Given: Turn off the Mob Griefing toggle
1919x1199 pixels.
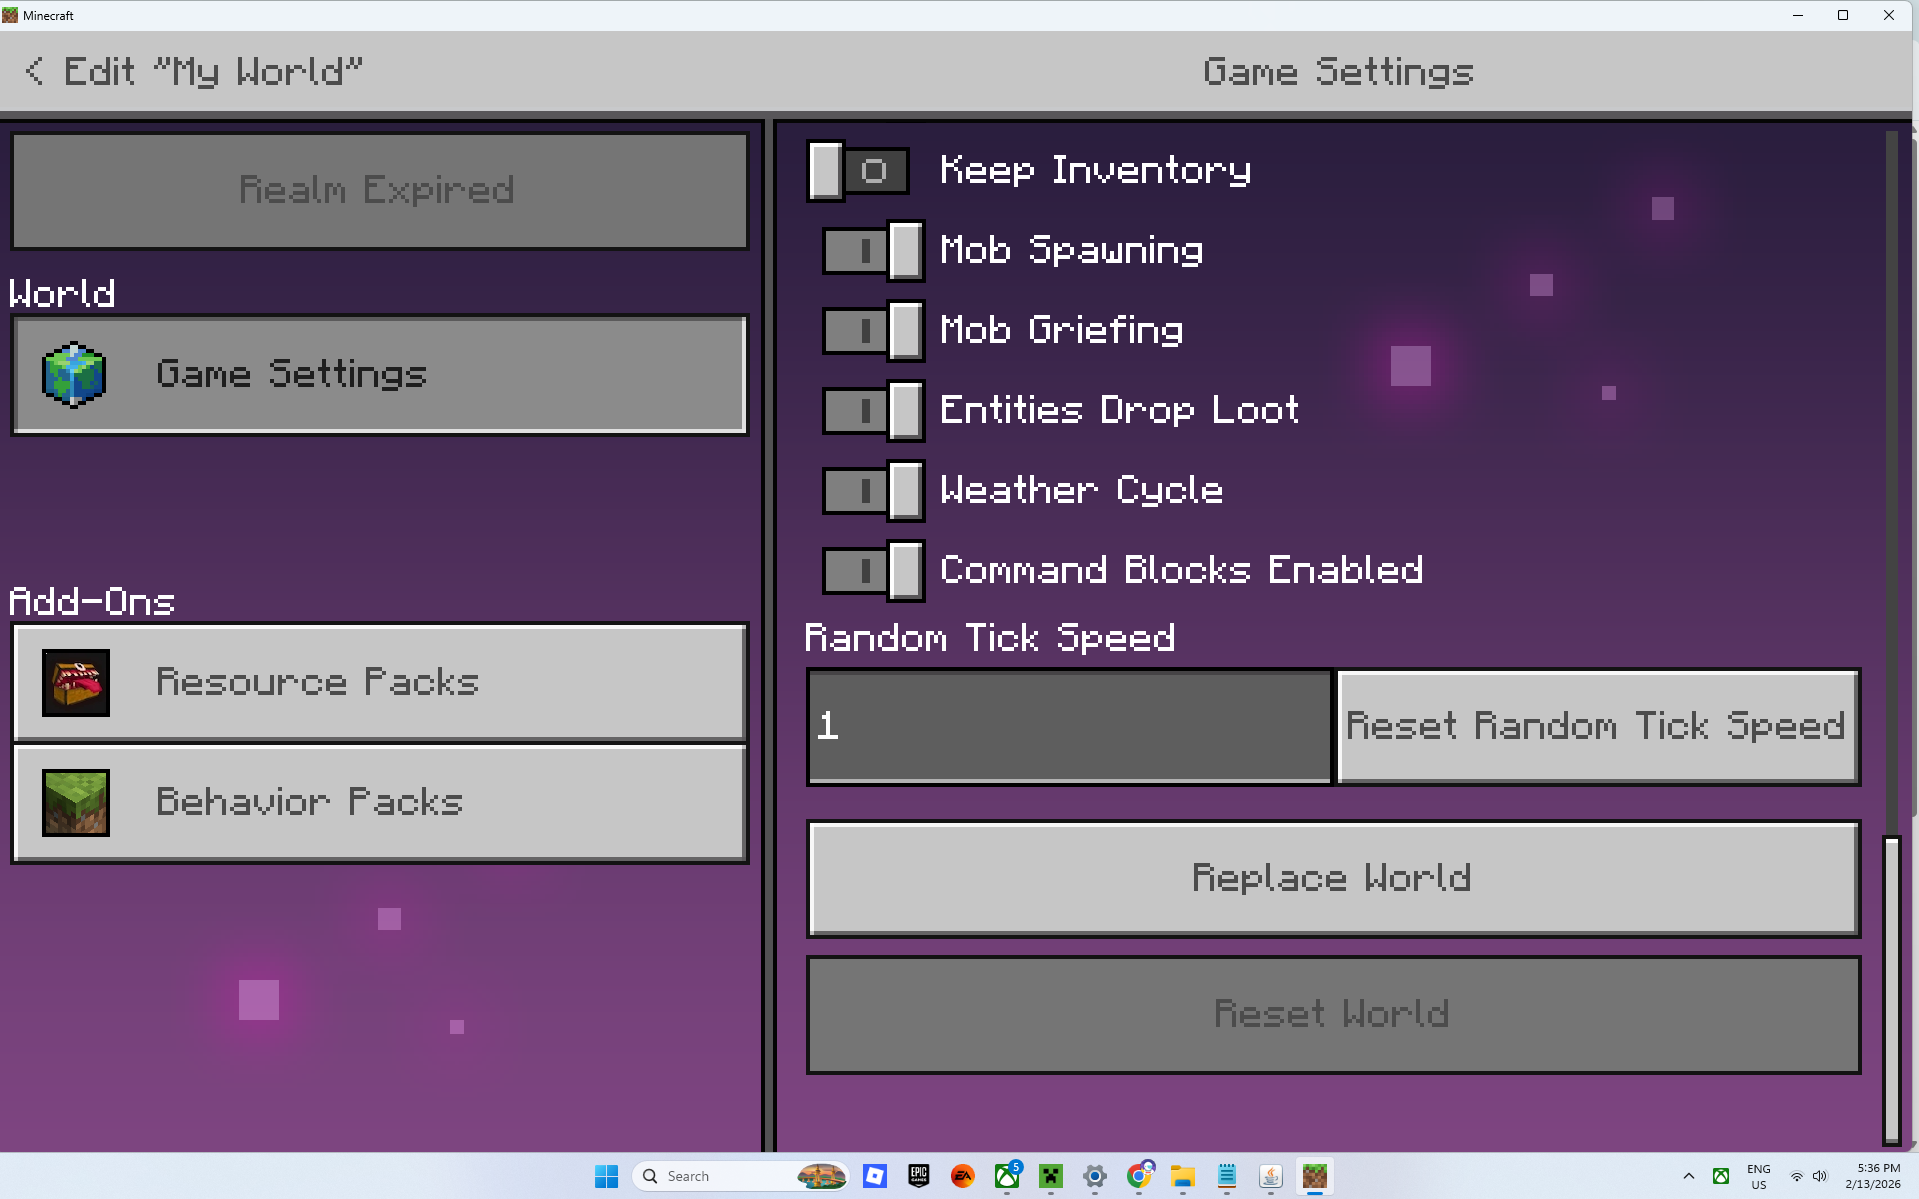Looking at the screenshot, I should click(x=873, y=331).
